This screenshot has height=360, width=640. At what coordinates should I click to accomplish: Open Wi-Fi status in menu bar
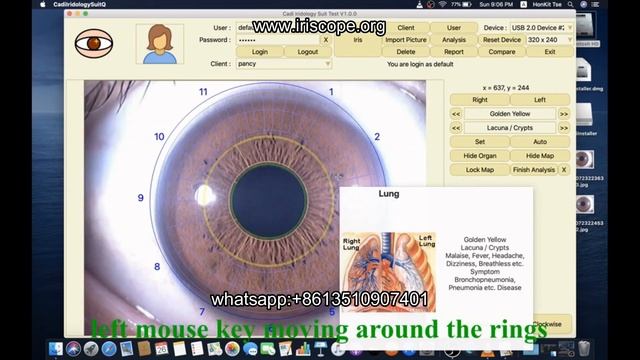click(442, 4)
